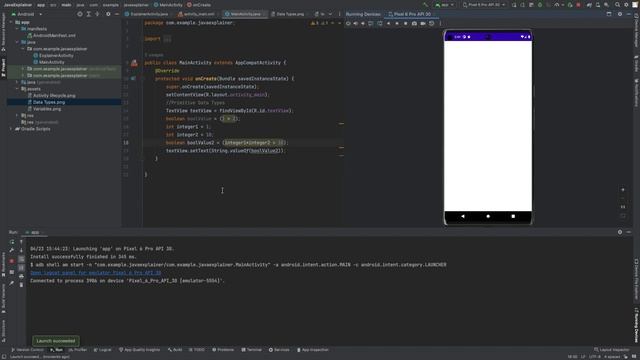Click emulator toolbar Back triangle icon
The image size is (640, 360).
tap(388, 24)
